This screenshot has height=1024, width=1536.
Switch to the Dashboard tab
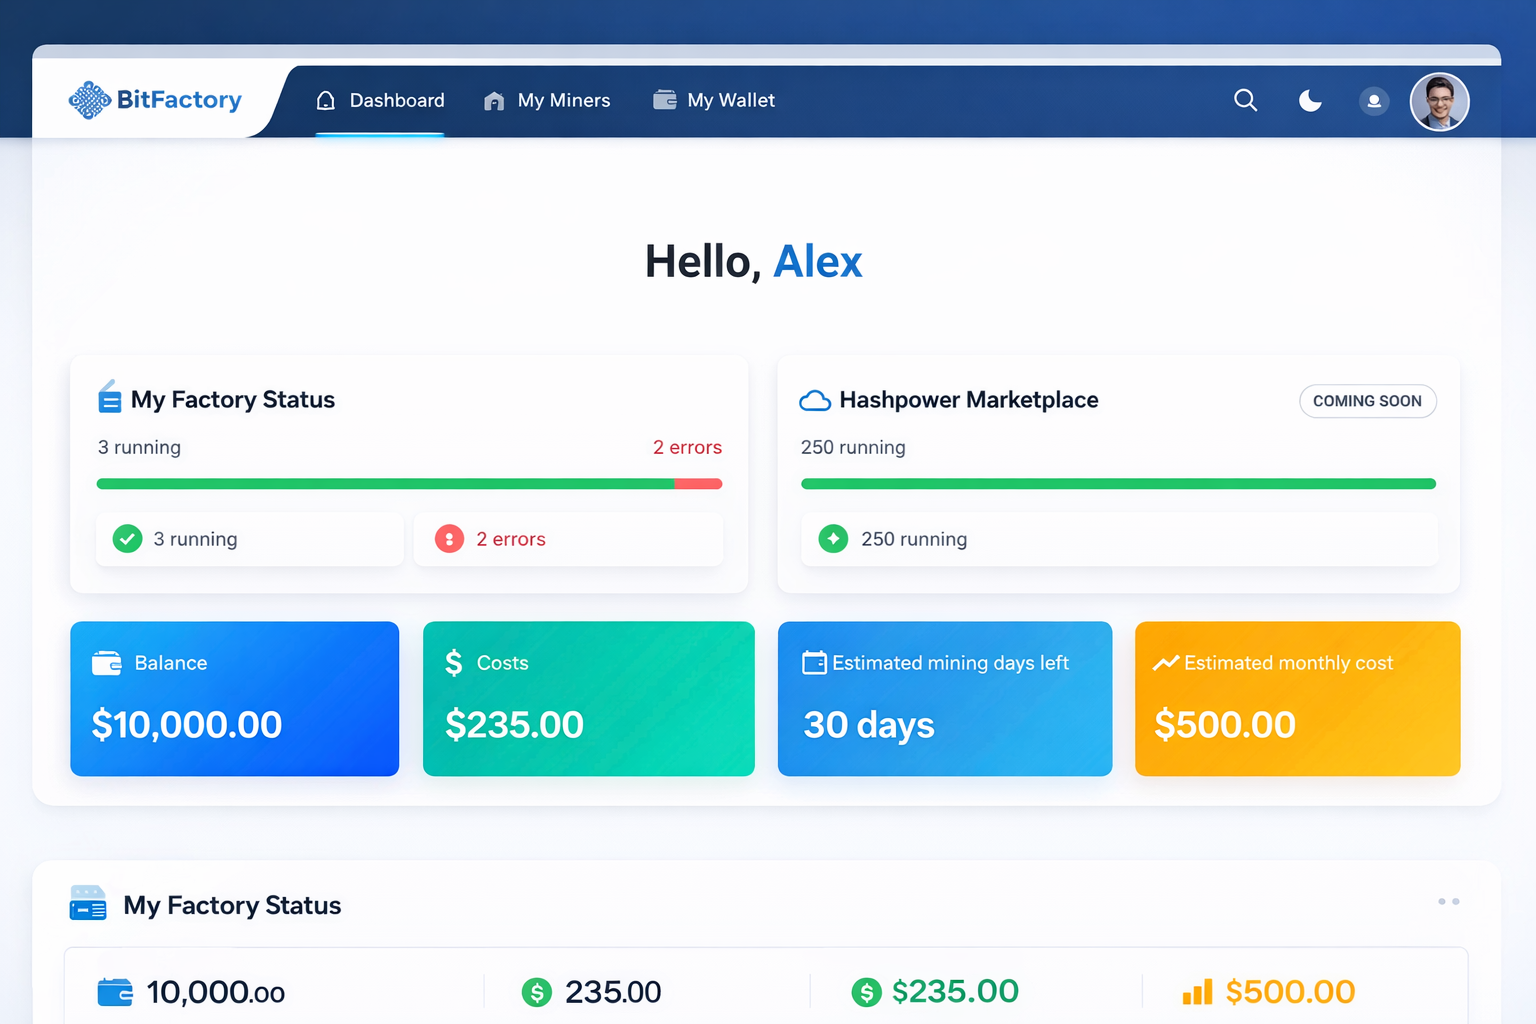380,100
